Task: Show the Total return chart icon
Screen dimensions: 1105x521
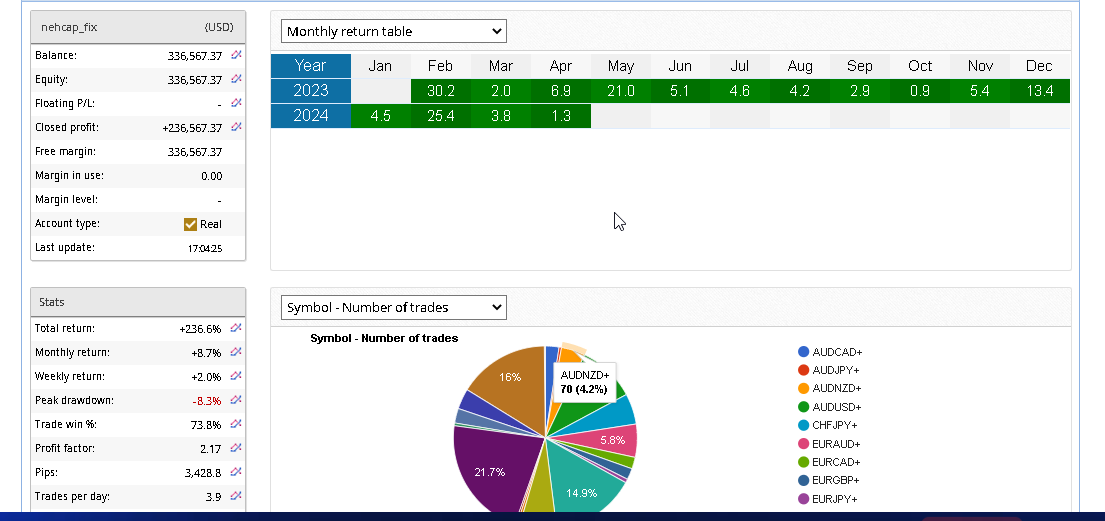Action: tap(237, 328)
